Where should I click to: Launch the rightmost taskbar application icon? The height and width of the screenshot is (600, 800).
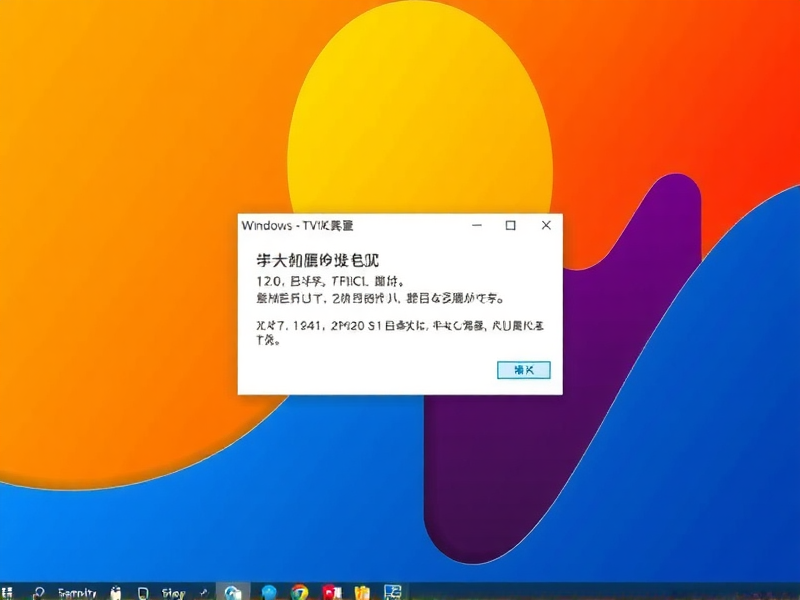click(x=393, y=590)
